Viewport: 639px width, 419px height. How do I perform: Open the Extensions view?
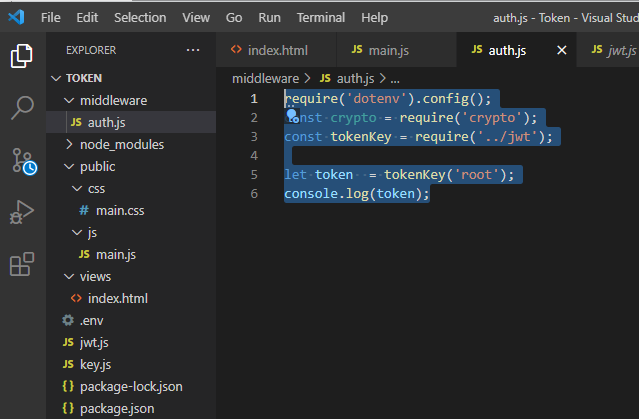[x=22, y=264]
